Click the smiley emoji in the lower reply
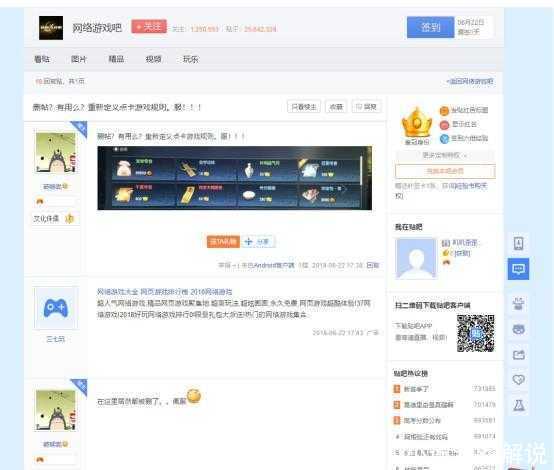 (194, 396)
